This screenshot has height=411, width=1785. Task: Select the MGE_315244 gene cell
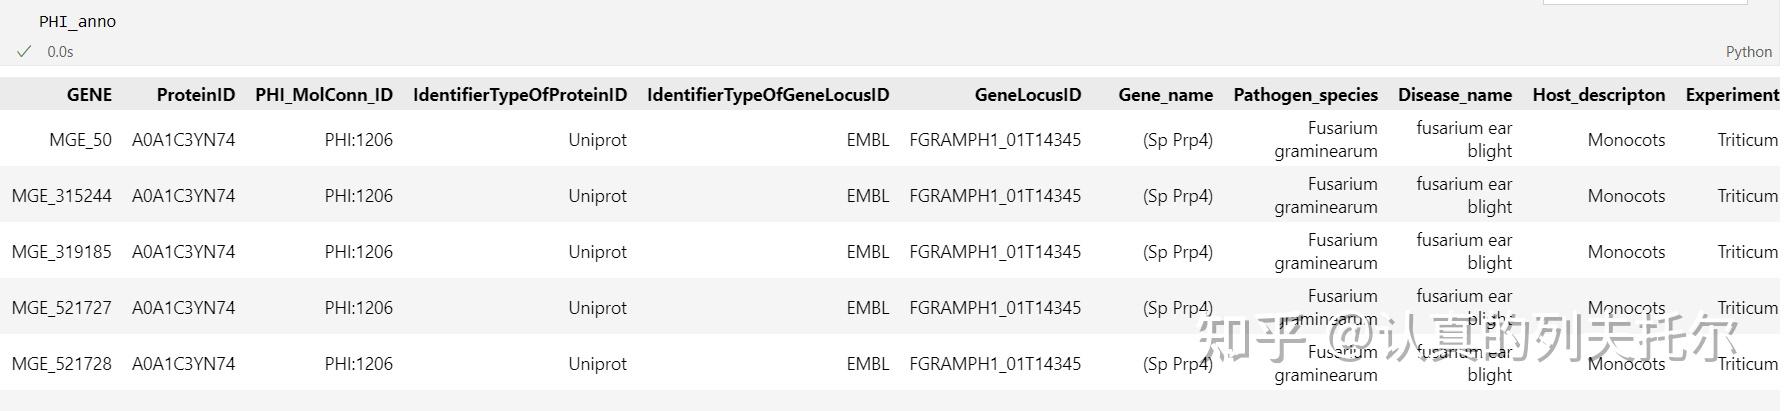tap(62, 196)
